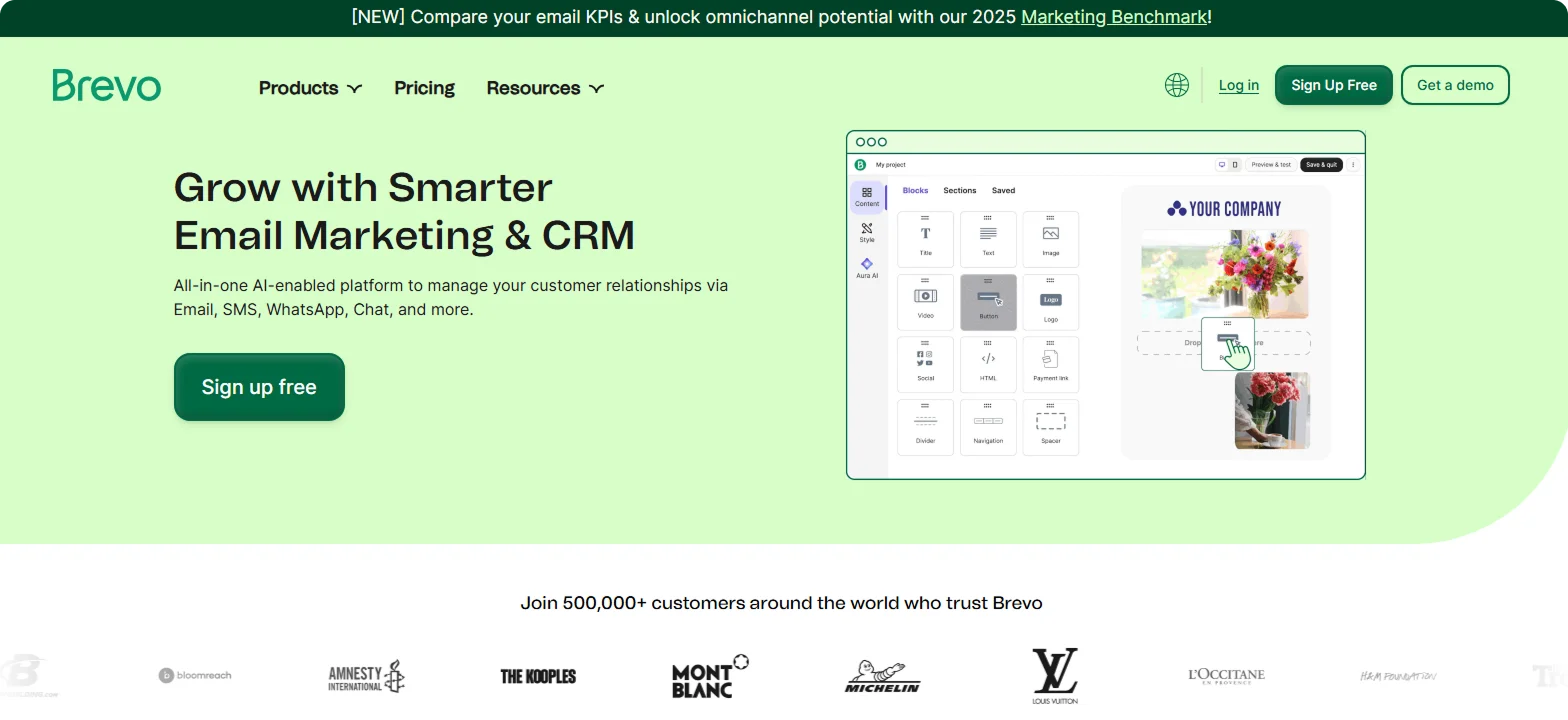Click the mobile preview icon in editor
Viewport: 1568px width, 720px height.
pos(1235,165)
